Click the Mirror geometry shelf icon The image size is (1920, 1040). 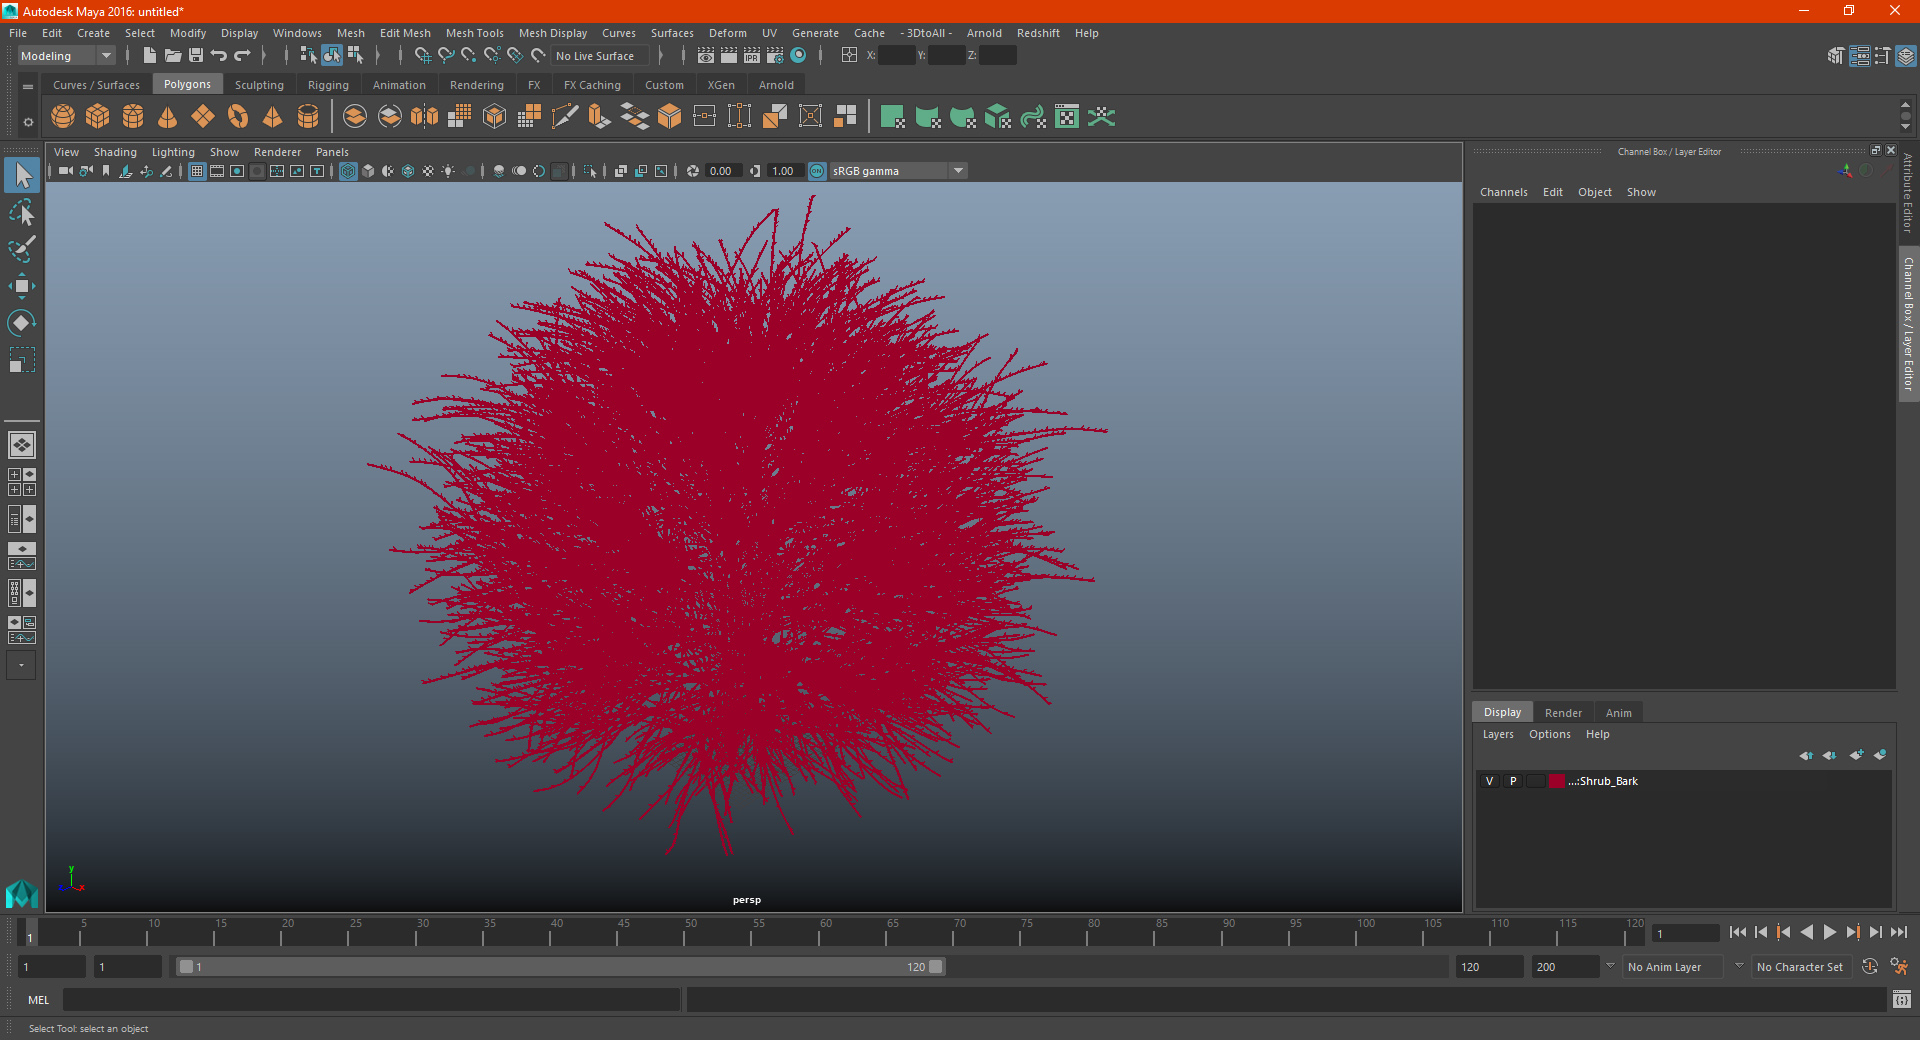425,117
